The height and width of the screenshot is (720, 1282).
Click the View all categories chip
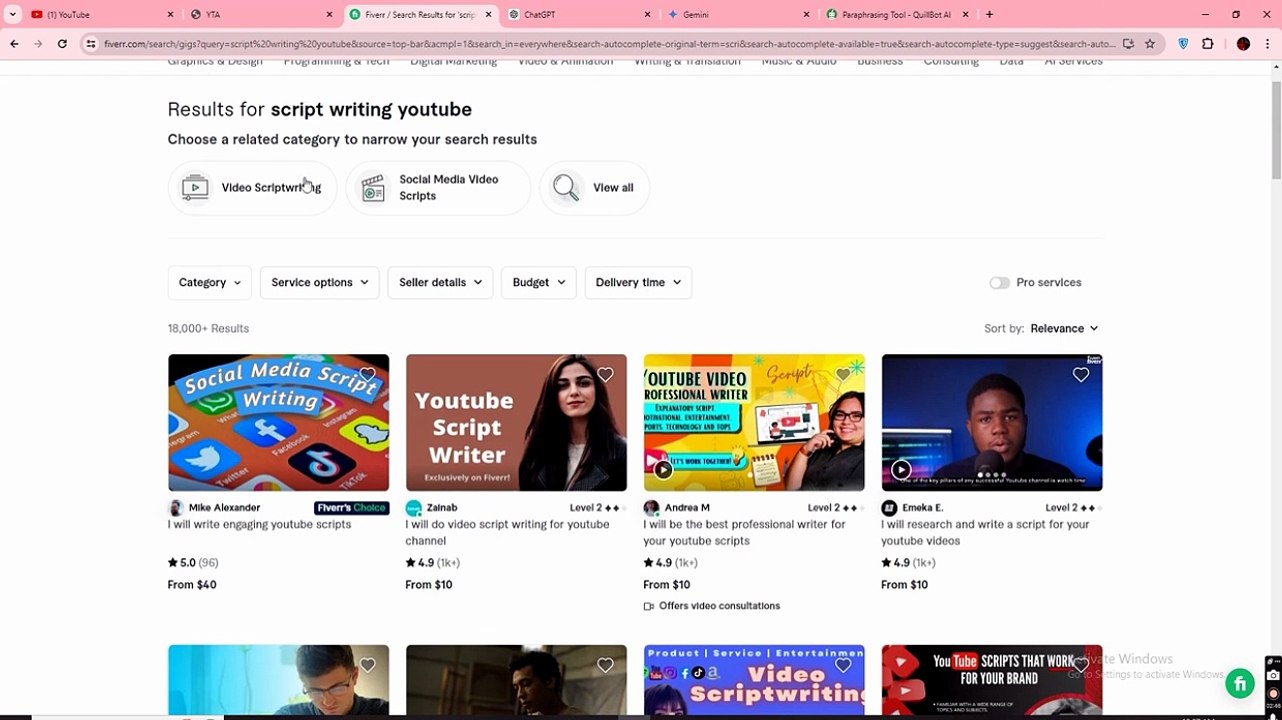tap(594, 188)
